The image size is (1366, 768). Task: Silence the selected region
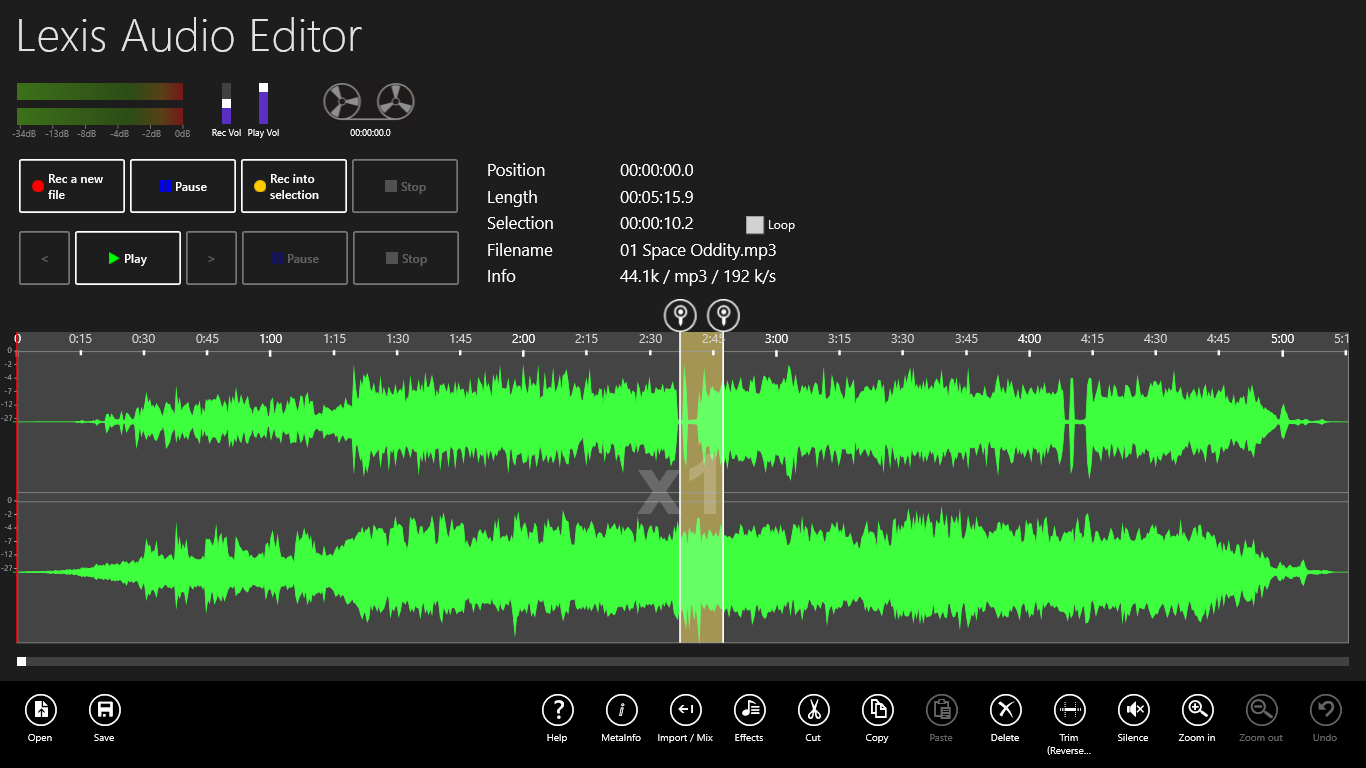pos(1133,710)
